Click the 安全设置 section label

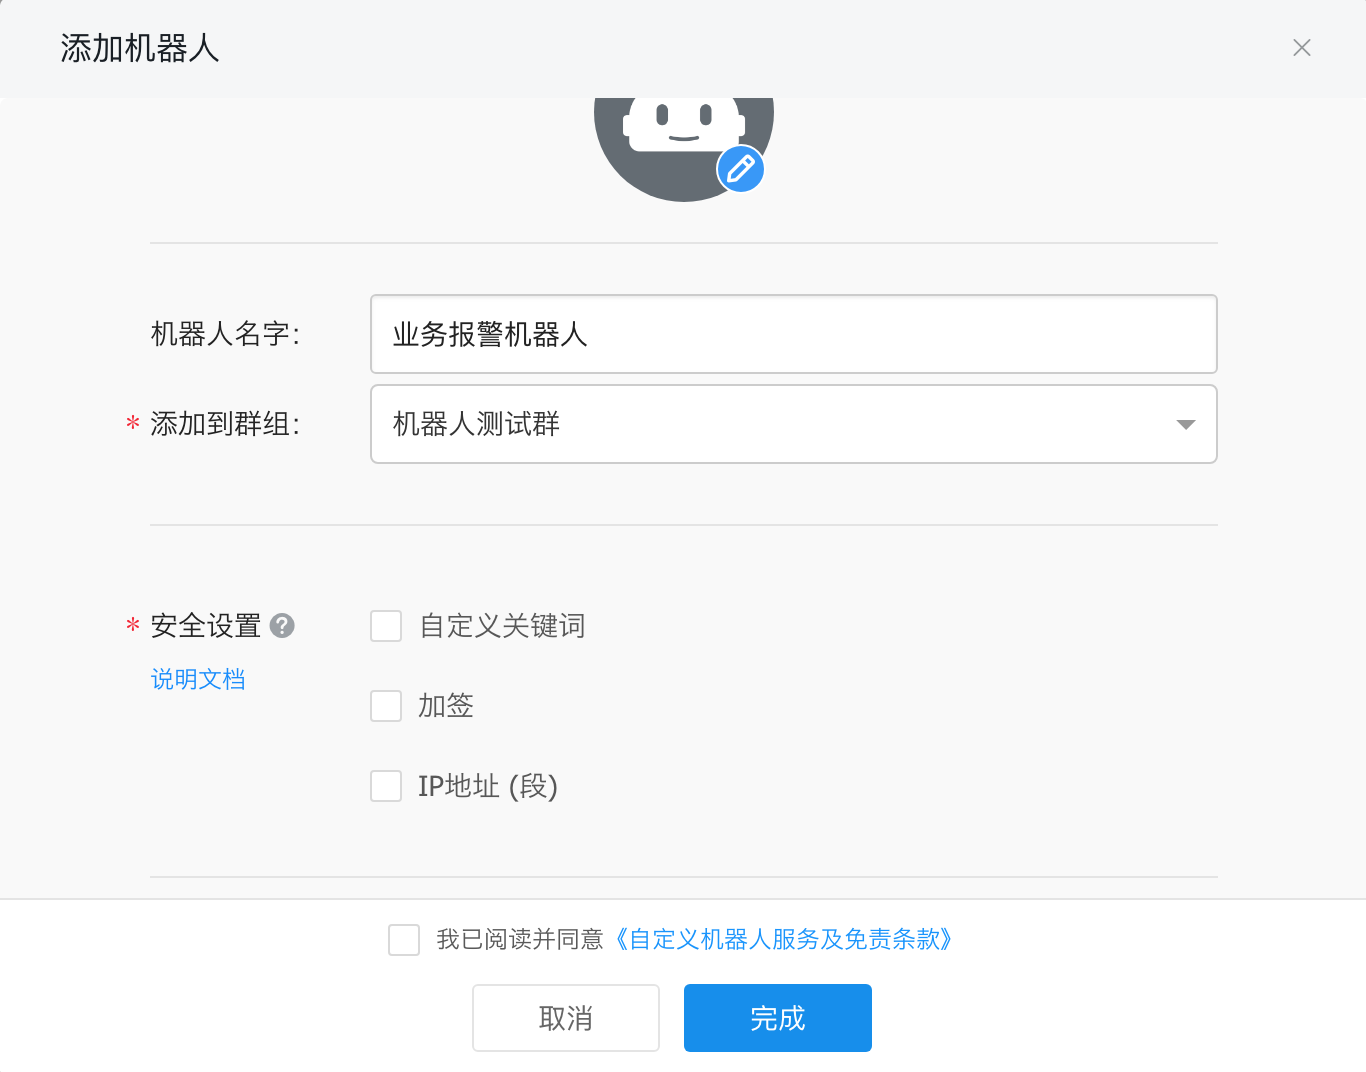pyautogui.click(x=205, y=625)
